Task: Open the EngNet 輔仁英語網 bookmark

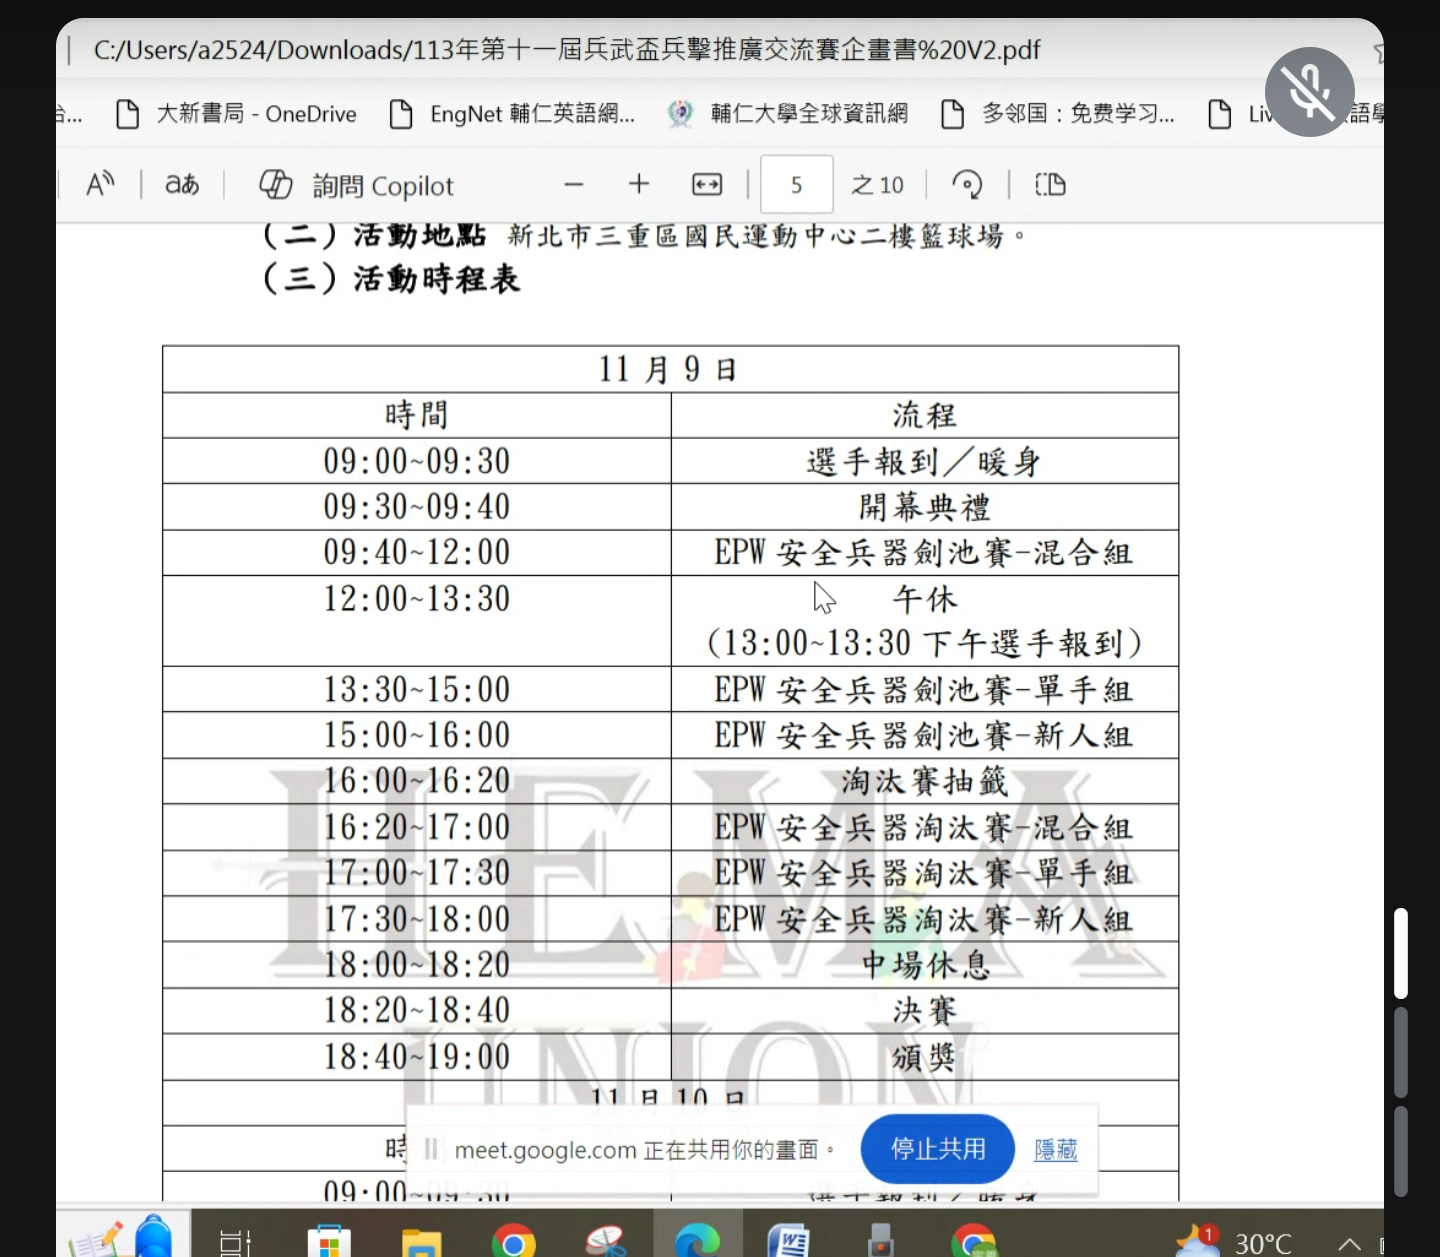Action: click(512, 114)
